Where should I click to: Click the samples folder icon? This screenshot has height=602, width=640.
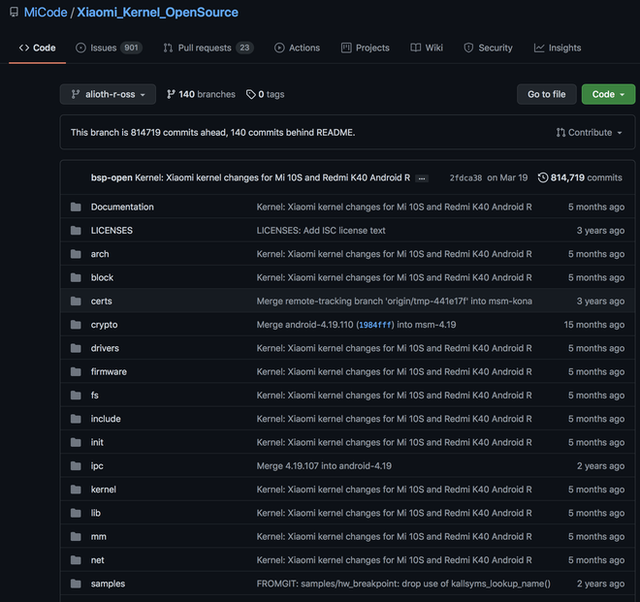[x=76, y=584]
